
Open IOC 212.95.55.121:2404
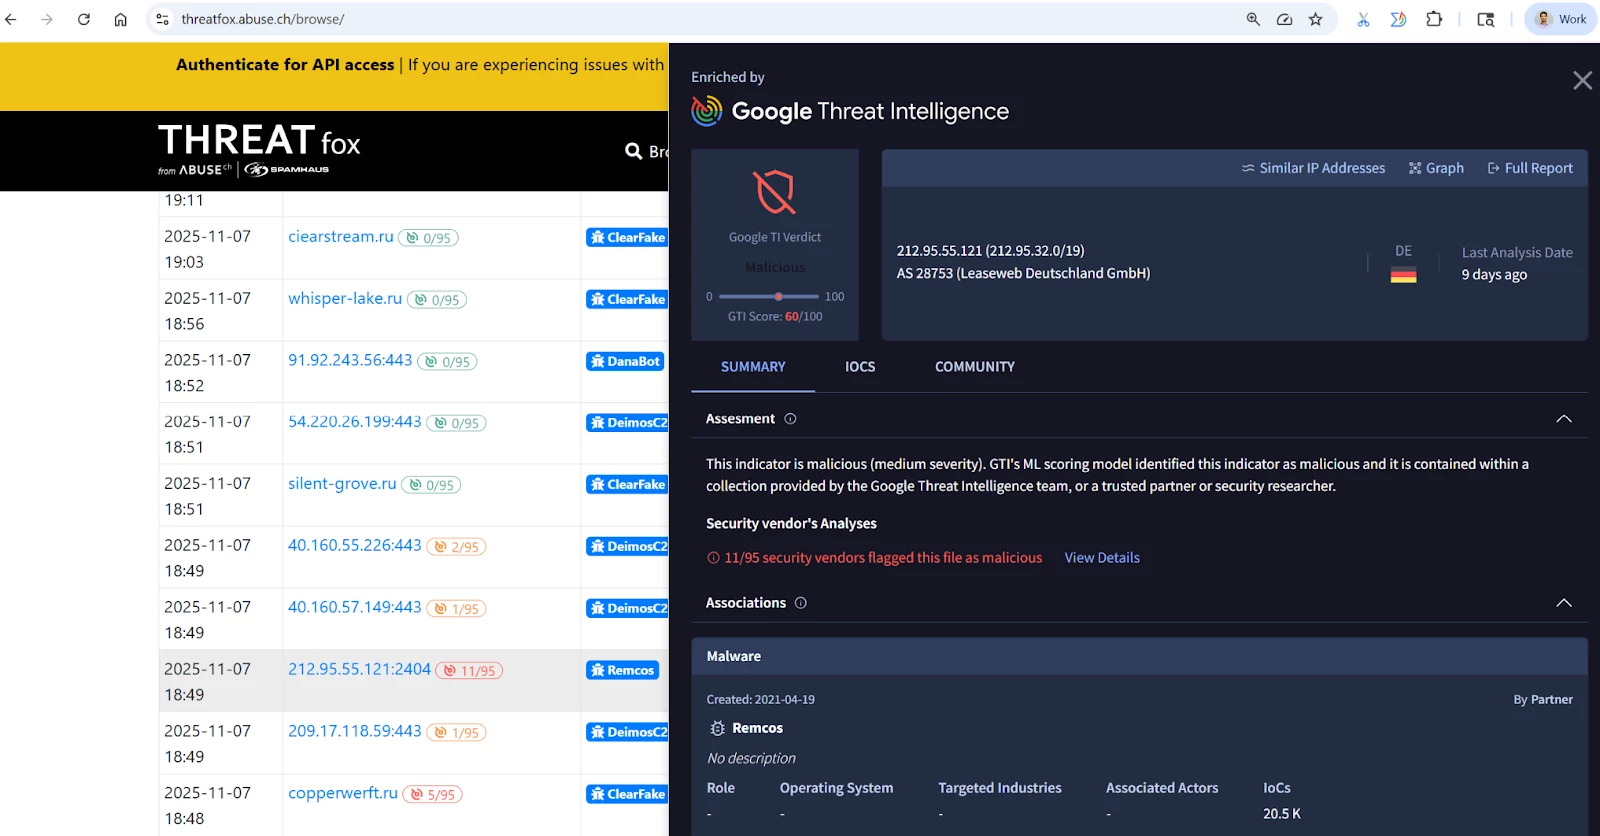click(359, 669)
